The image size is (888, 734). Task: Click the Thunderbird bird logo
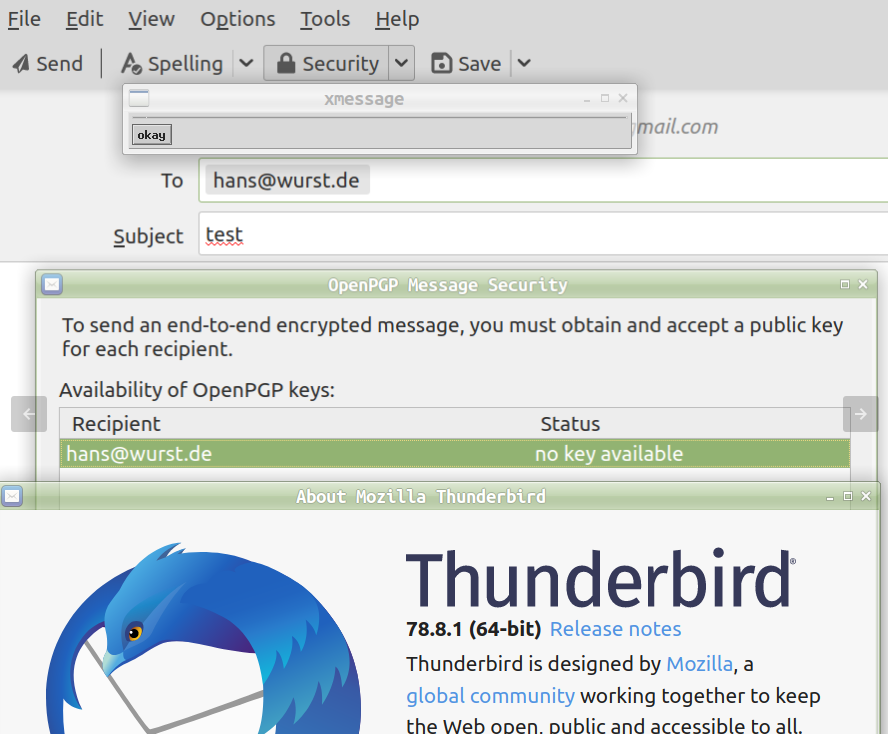point(204,639)
